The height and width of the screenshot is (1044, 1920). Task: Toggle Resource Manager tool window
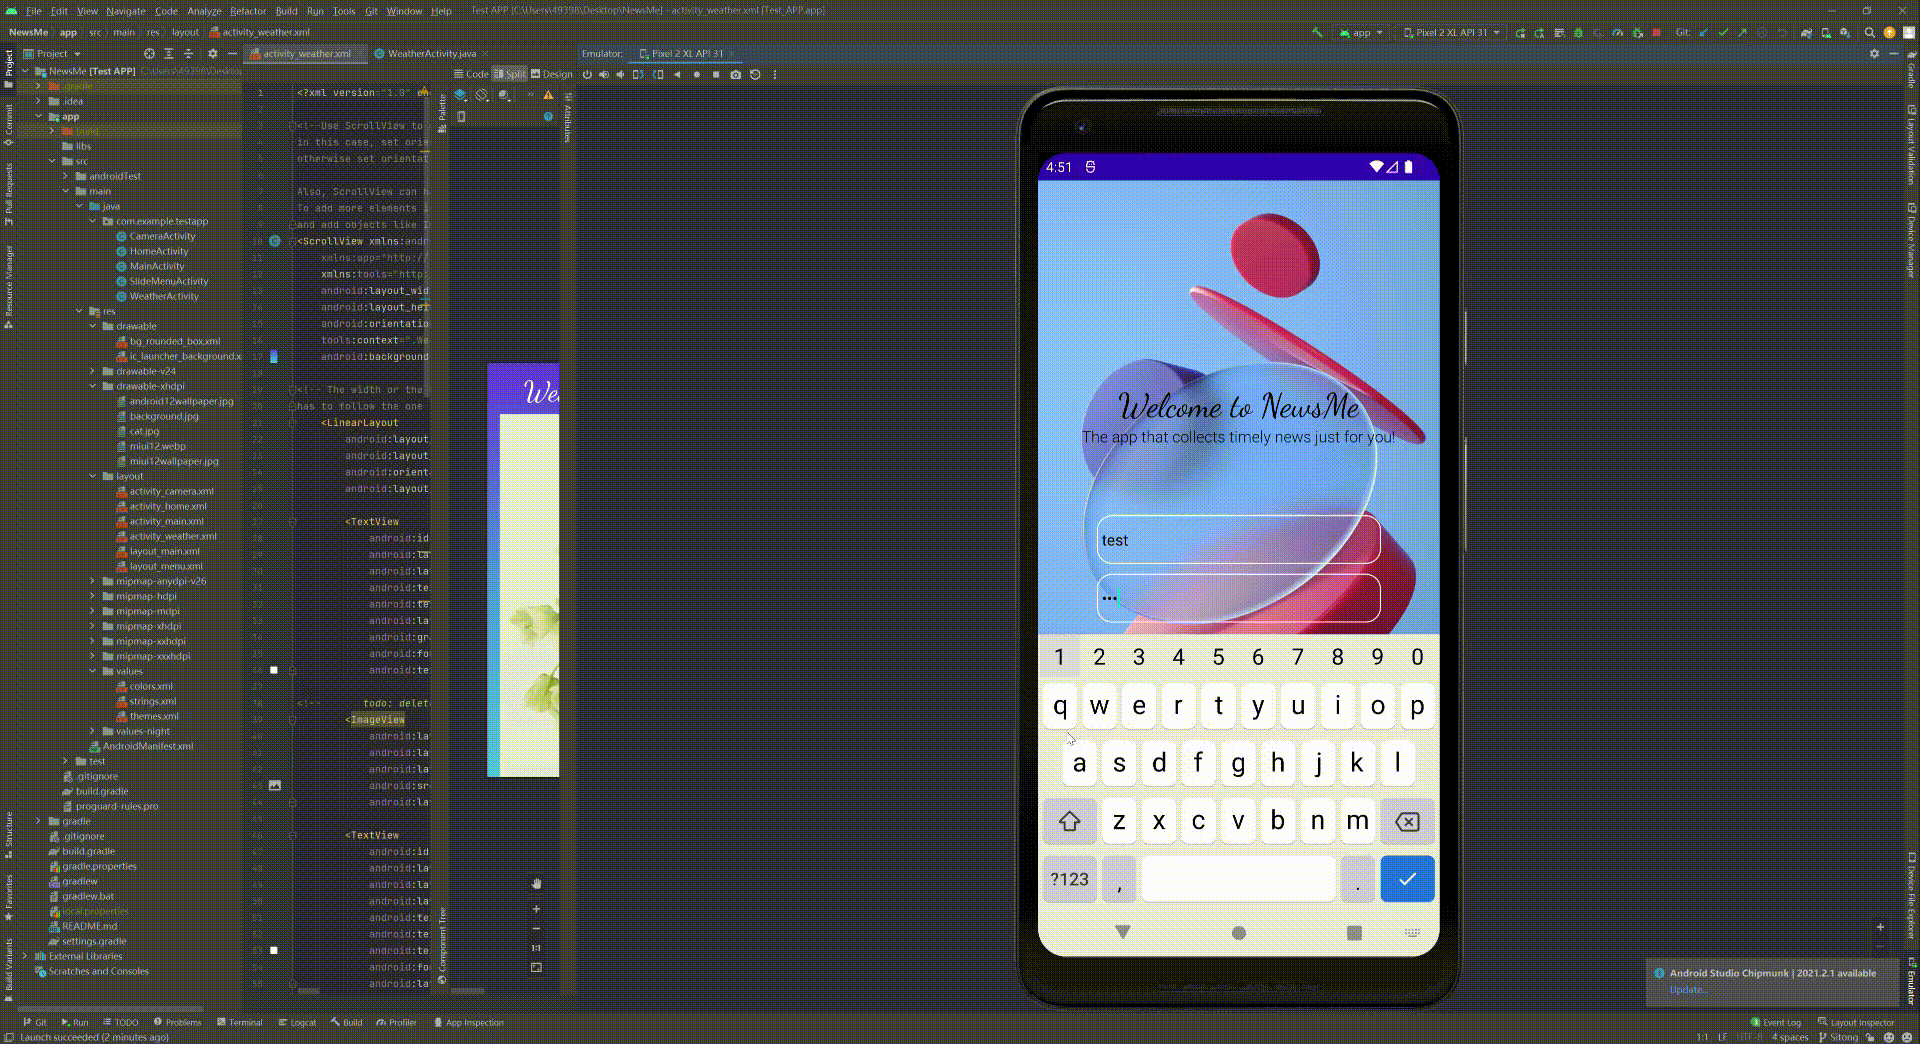(9, 288)
